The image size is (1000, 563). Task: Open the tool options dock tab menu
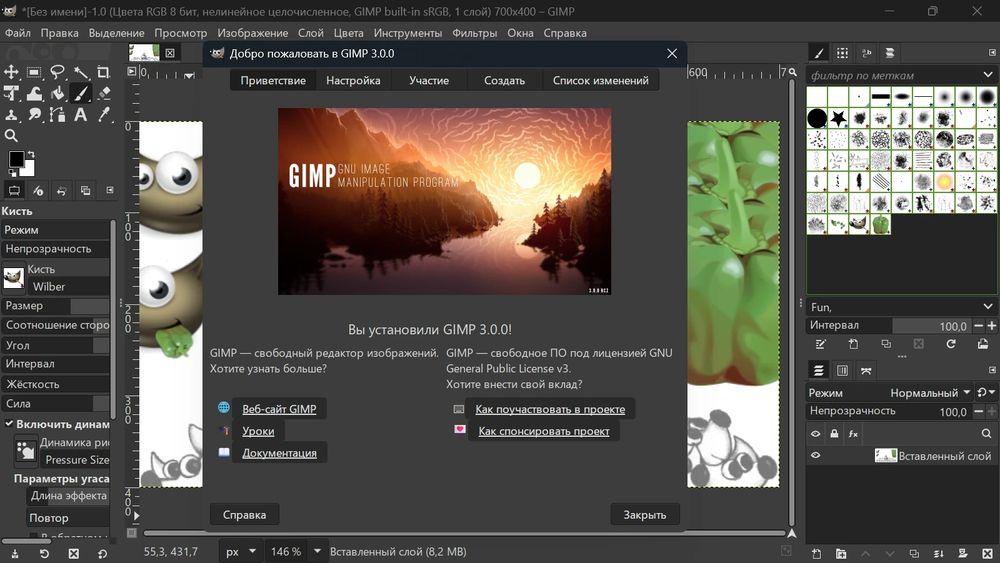[110, 191]
